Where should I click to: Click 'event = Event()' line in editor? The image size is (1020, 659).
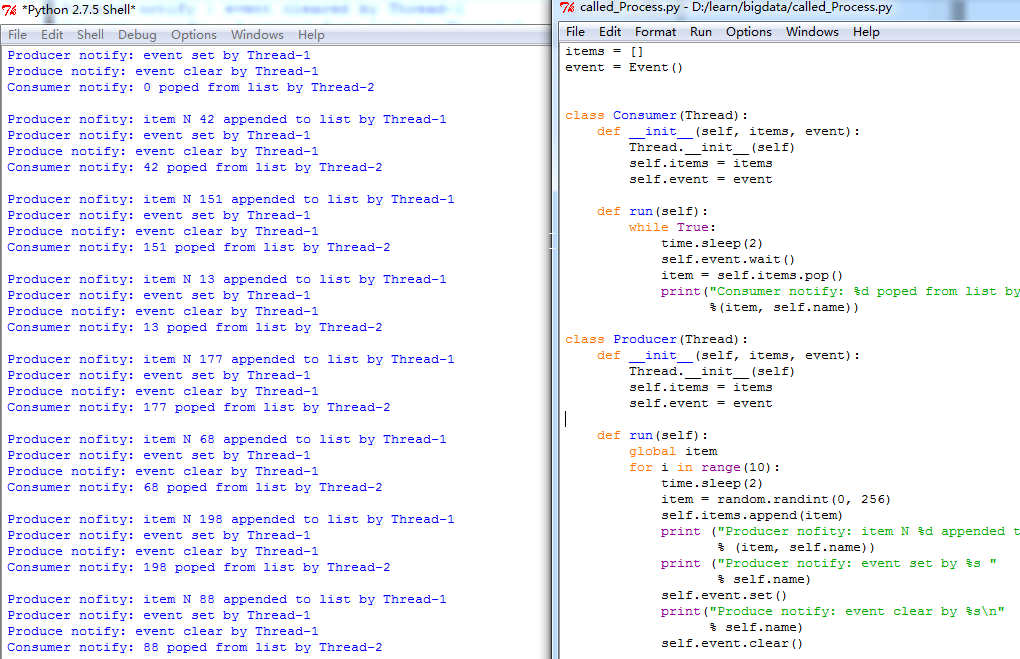click(x=624, y=67)
